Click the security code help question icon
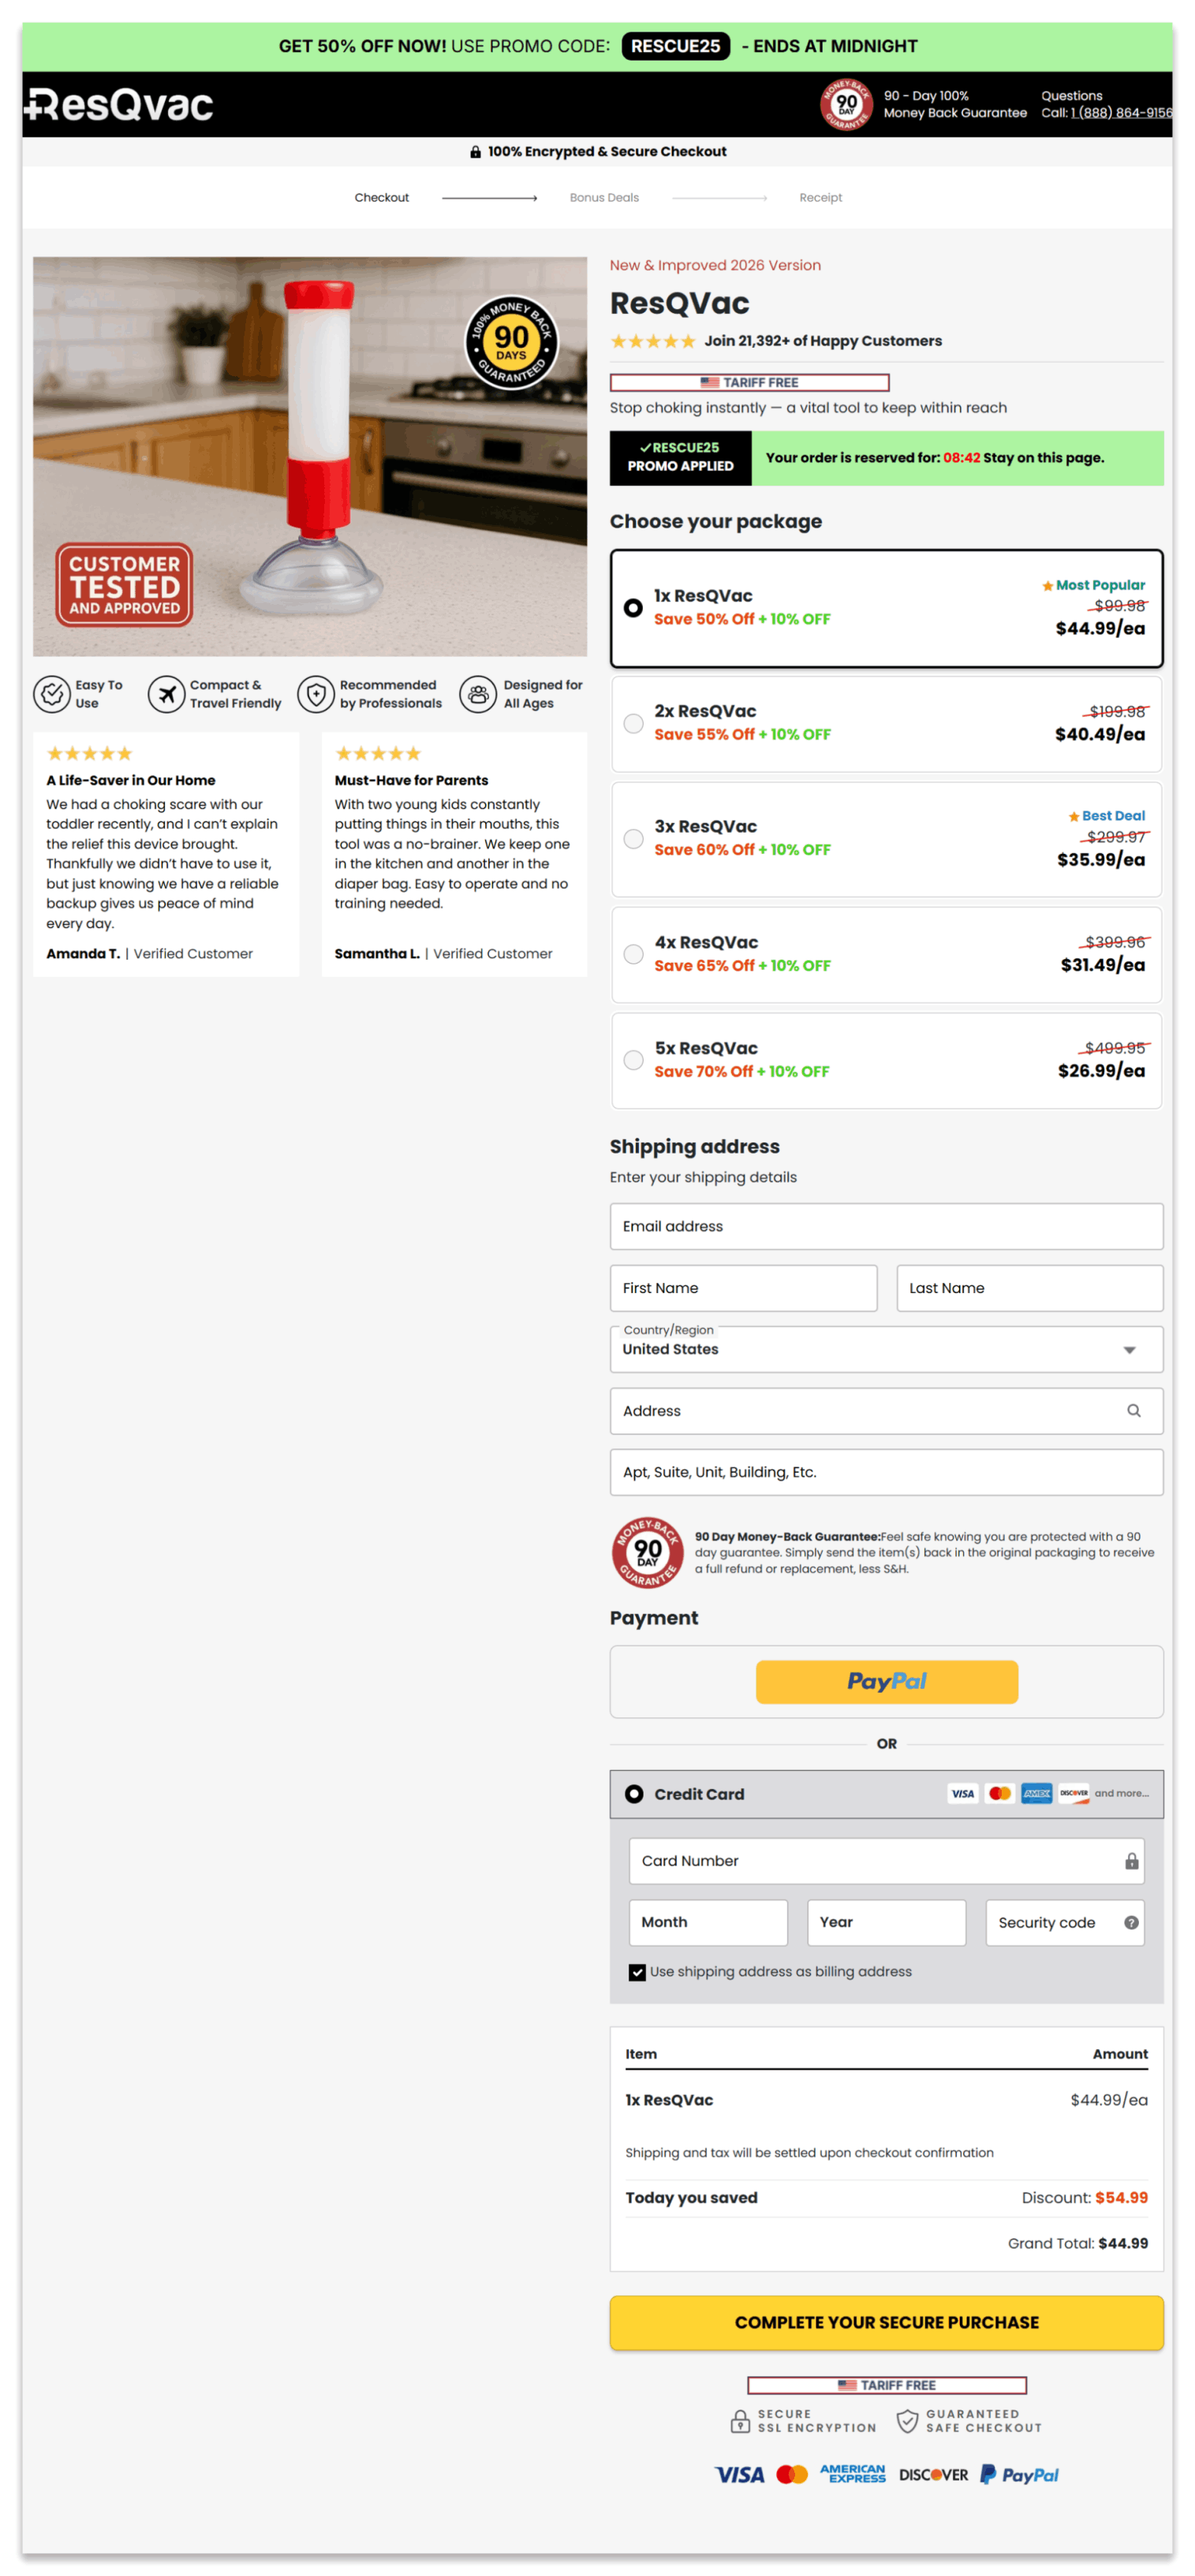 click(x=1131, y=1923)
